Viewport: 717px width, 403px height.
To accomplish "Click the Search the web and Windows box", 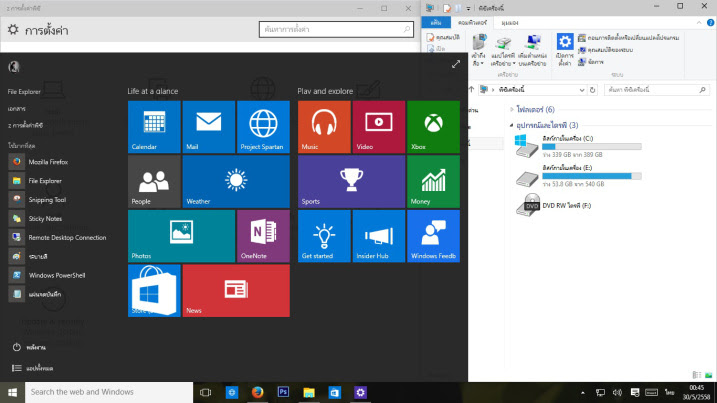I will 109,392.
